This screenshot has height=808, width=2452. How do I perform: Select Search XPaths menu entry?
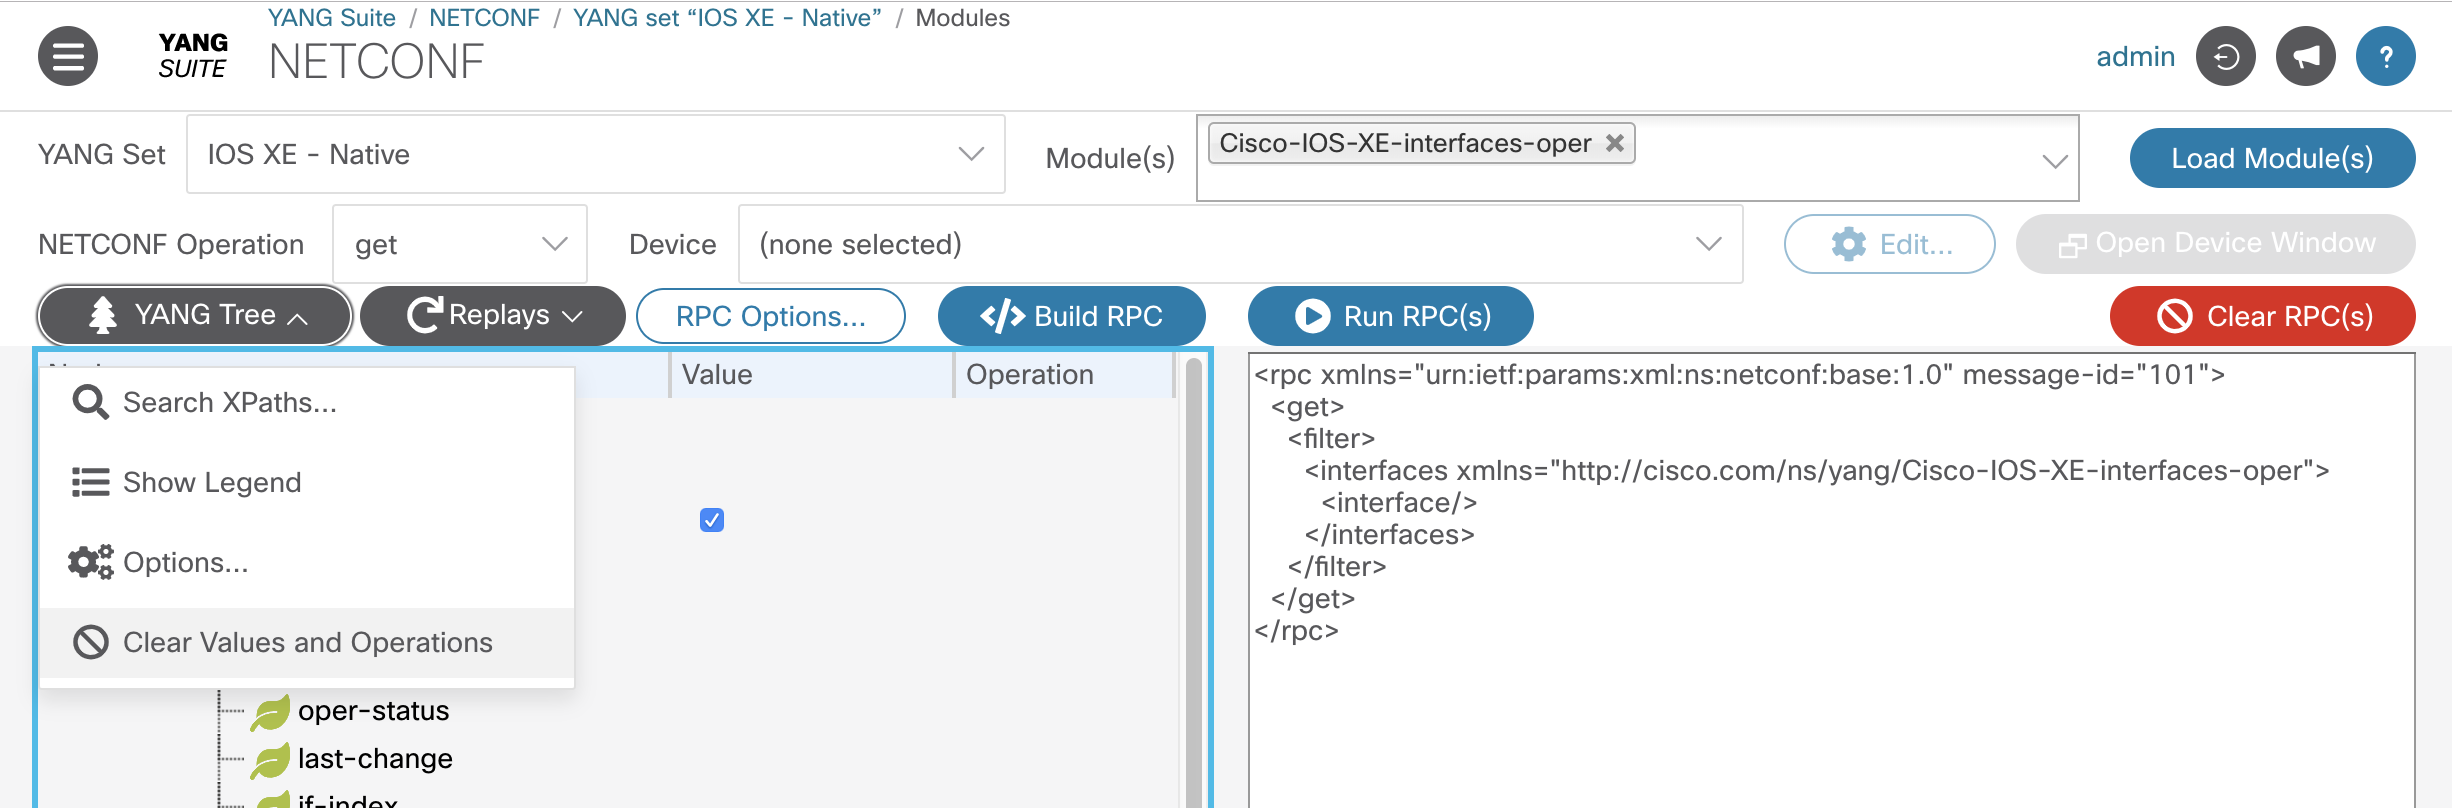coord(307,403)
